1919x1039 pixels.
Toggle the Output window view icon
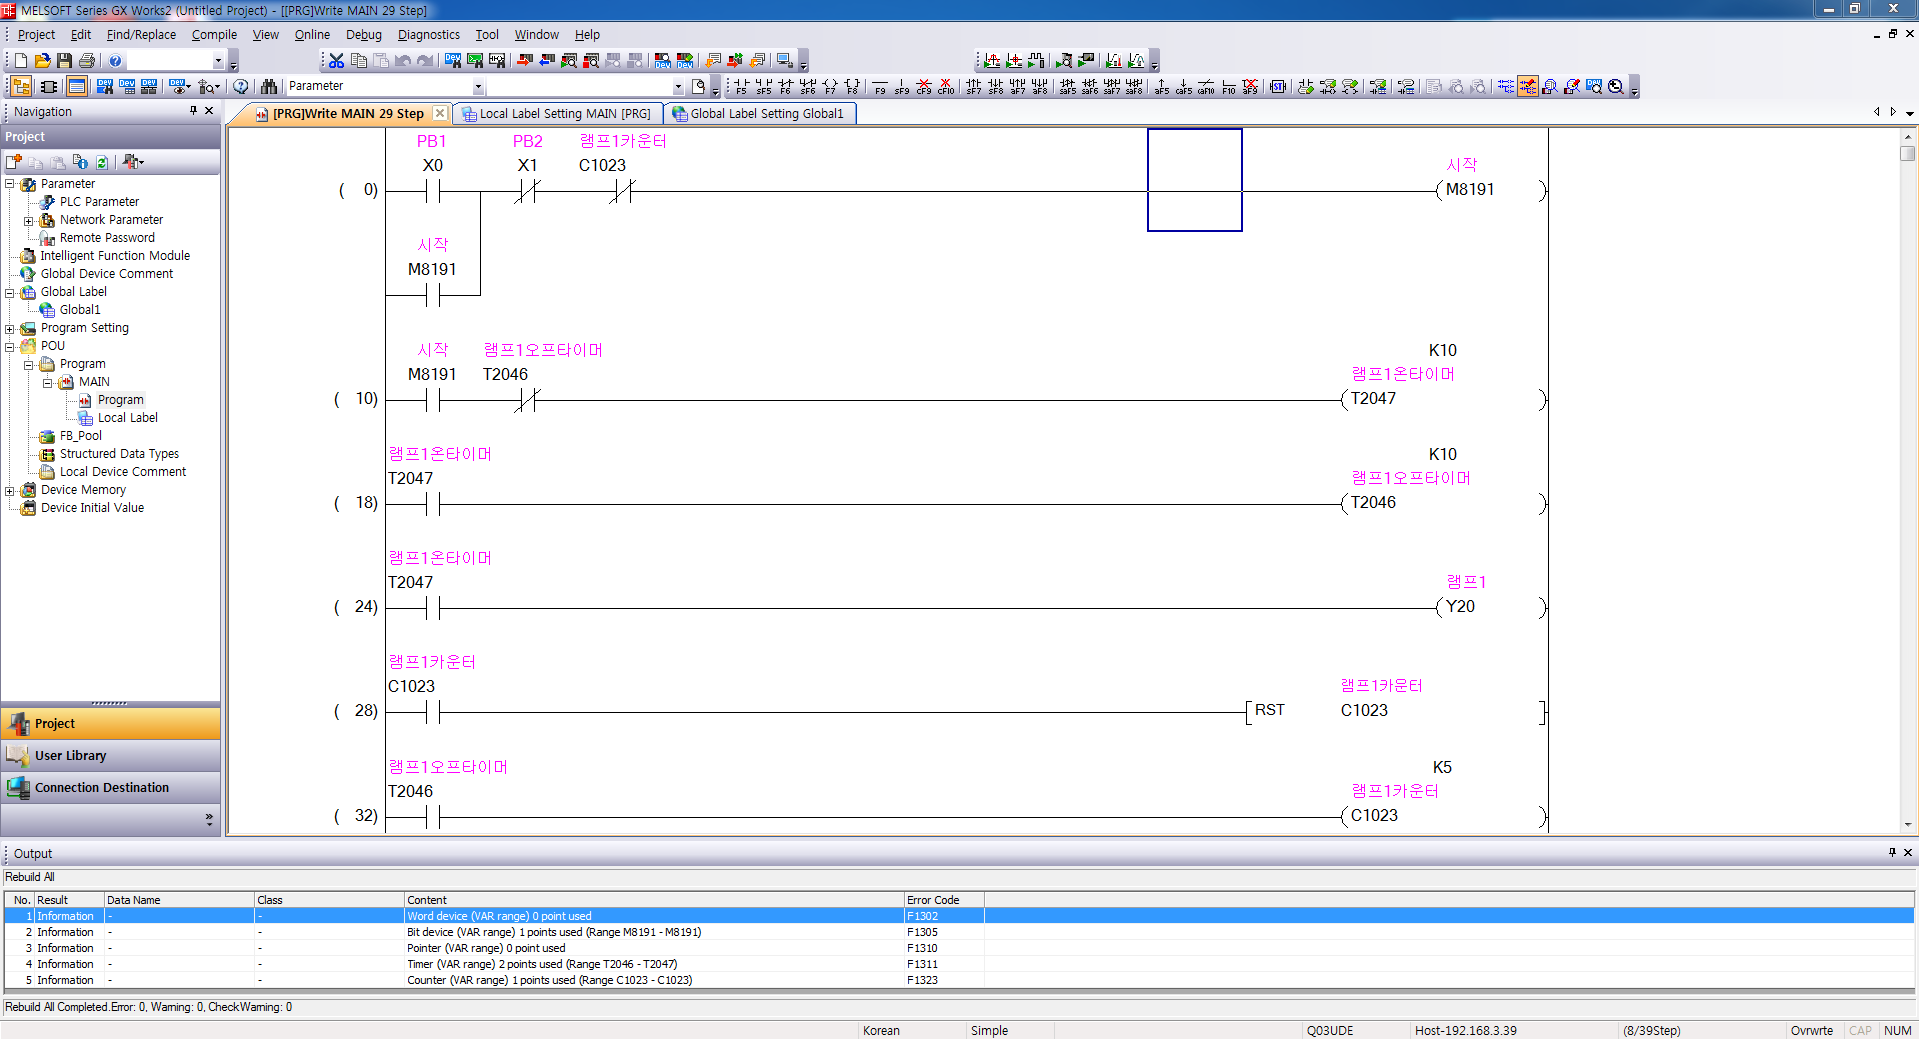pyautogui.click(x=77, y=87)
